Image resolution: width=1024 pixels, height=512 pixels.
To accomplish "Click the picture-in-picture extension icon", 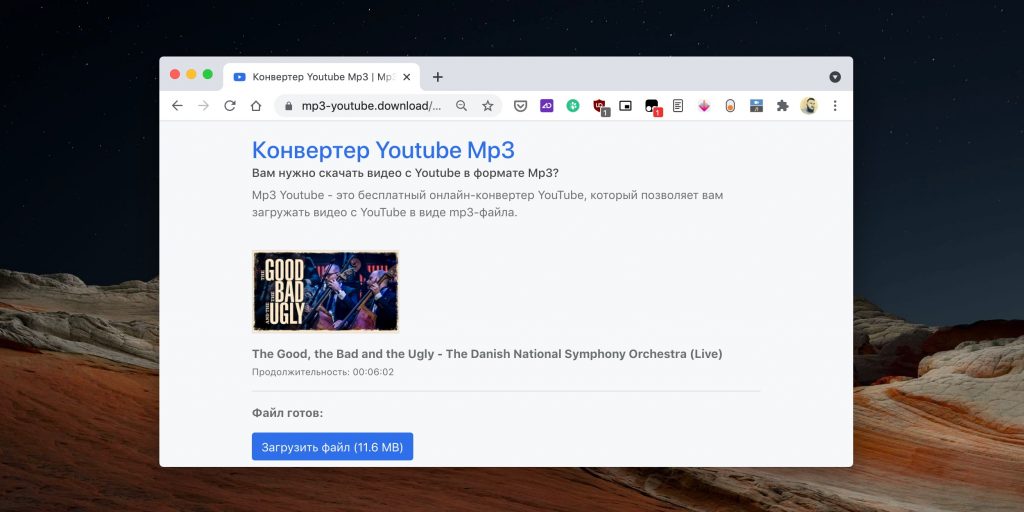I will pyautogui.click(x=626, y=106).
